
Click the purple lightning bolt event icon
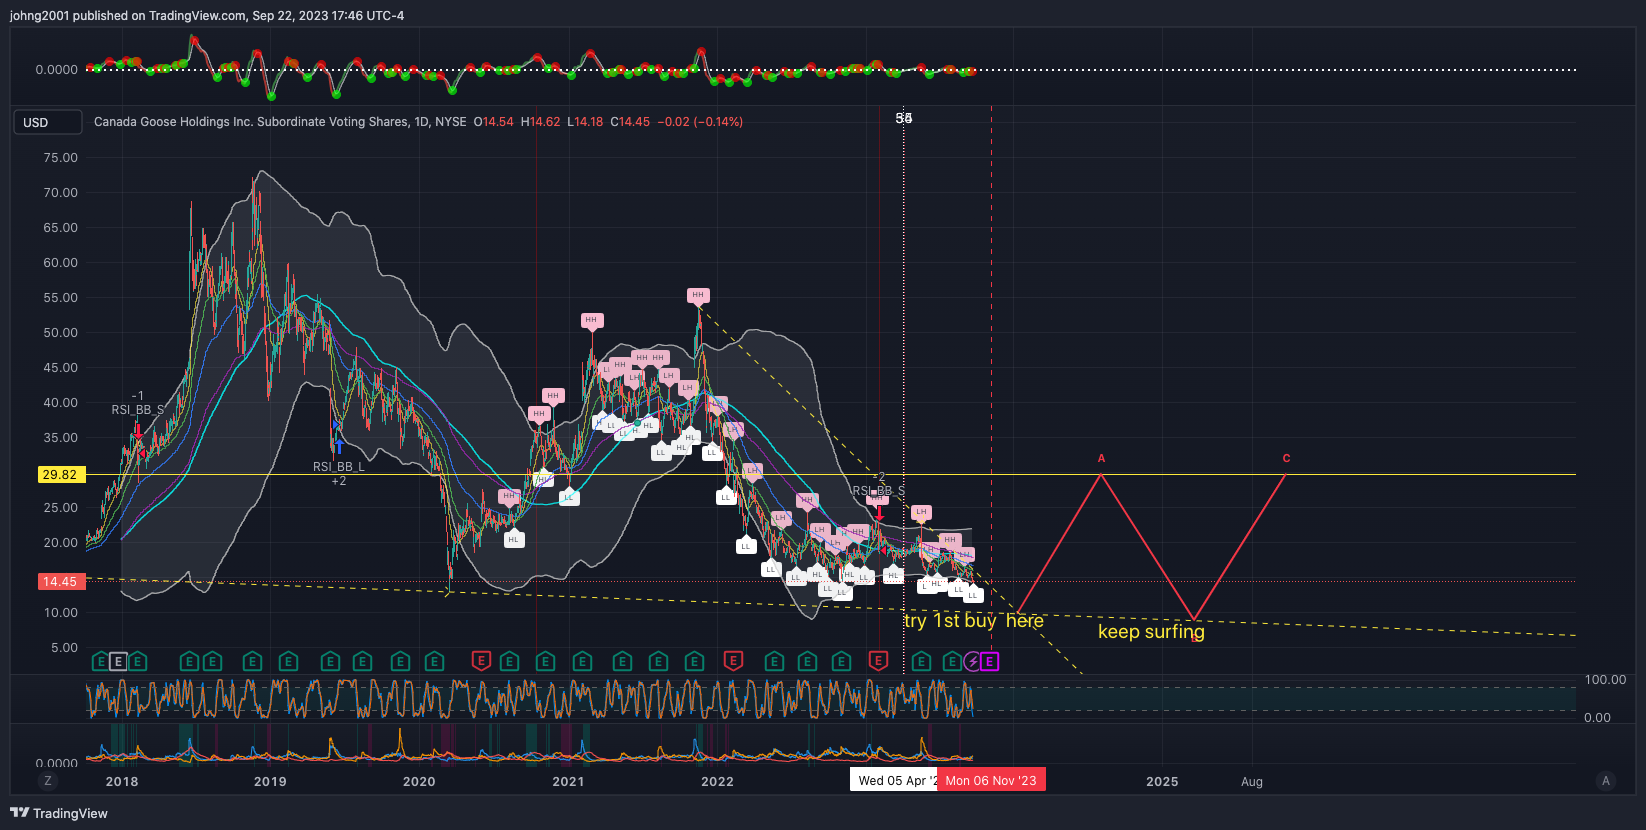(973, 661)
